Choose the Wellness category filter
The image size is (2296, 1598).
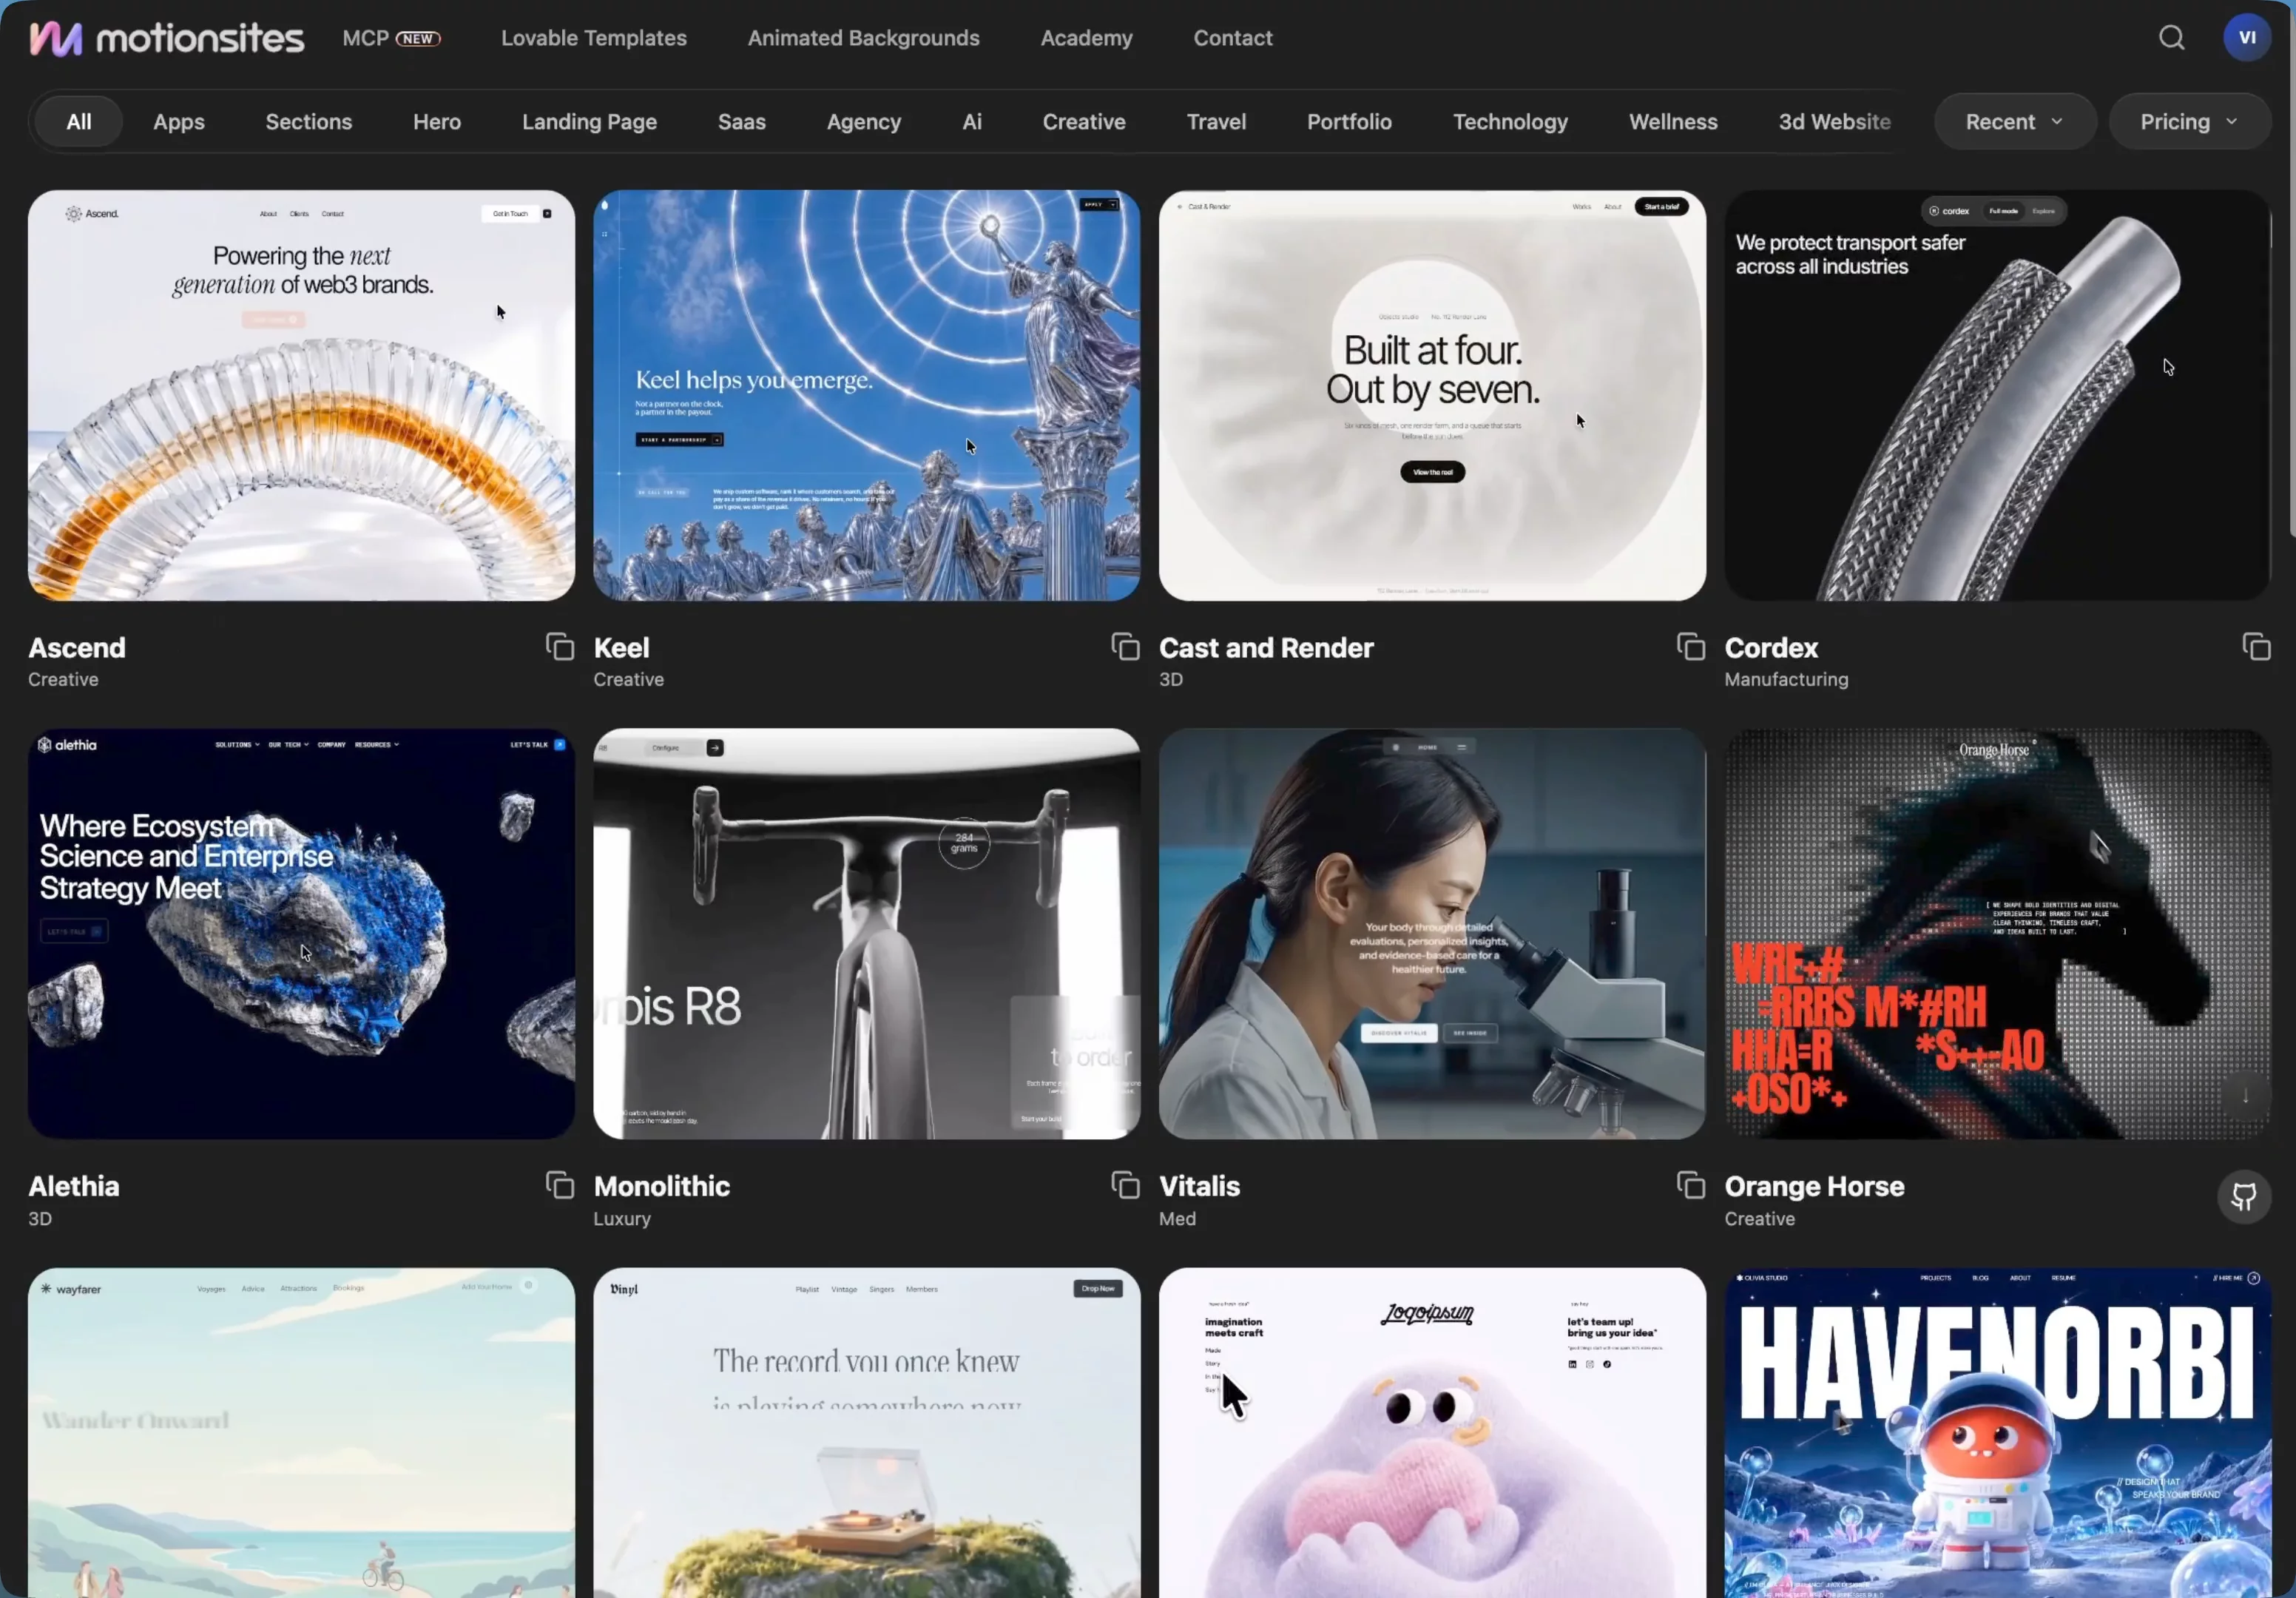coord(1673,121)
